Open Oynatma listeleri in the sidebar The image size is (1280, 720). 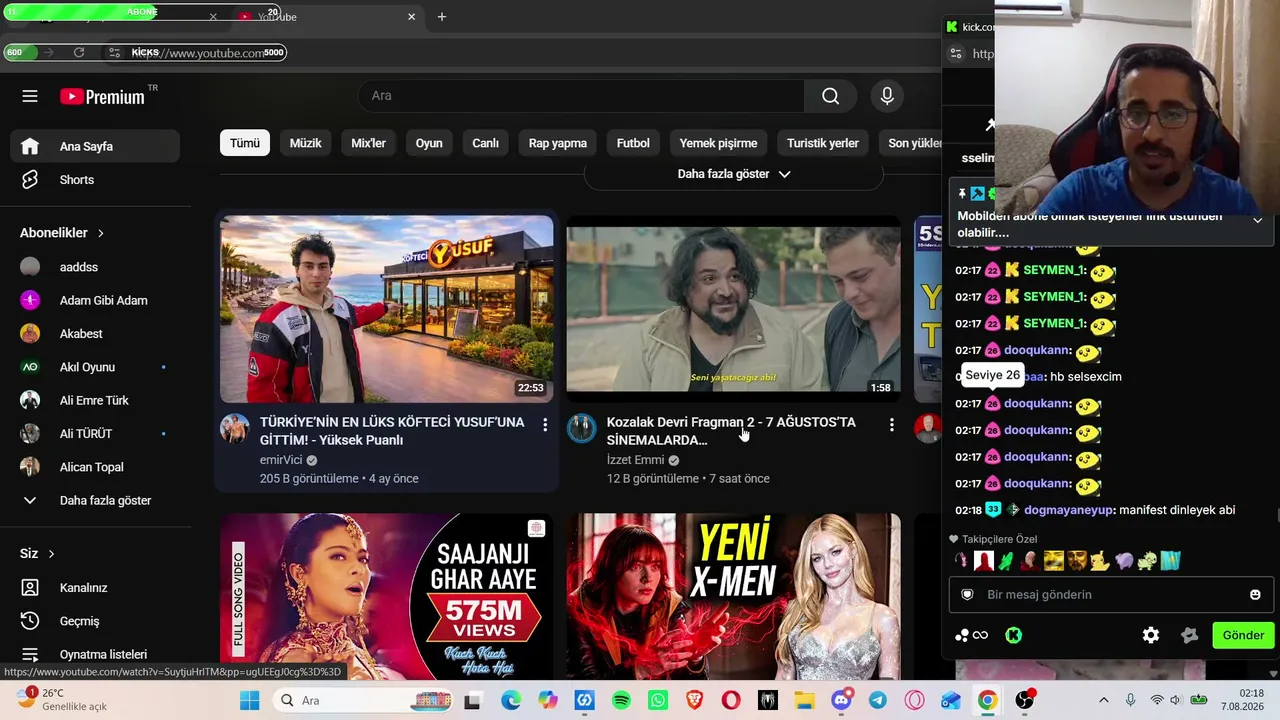click(x=96, y=655)
